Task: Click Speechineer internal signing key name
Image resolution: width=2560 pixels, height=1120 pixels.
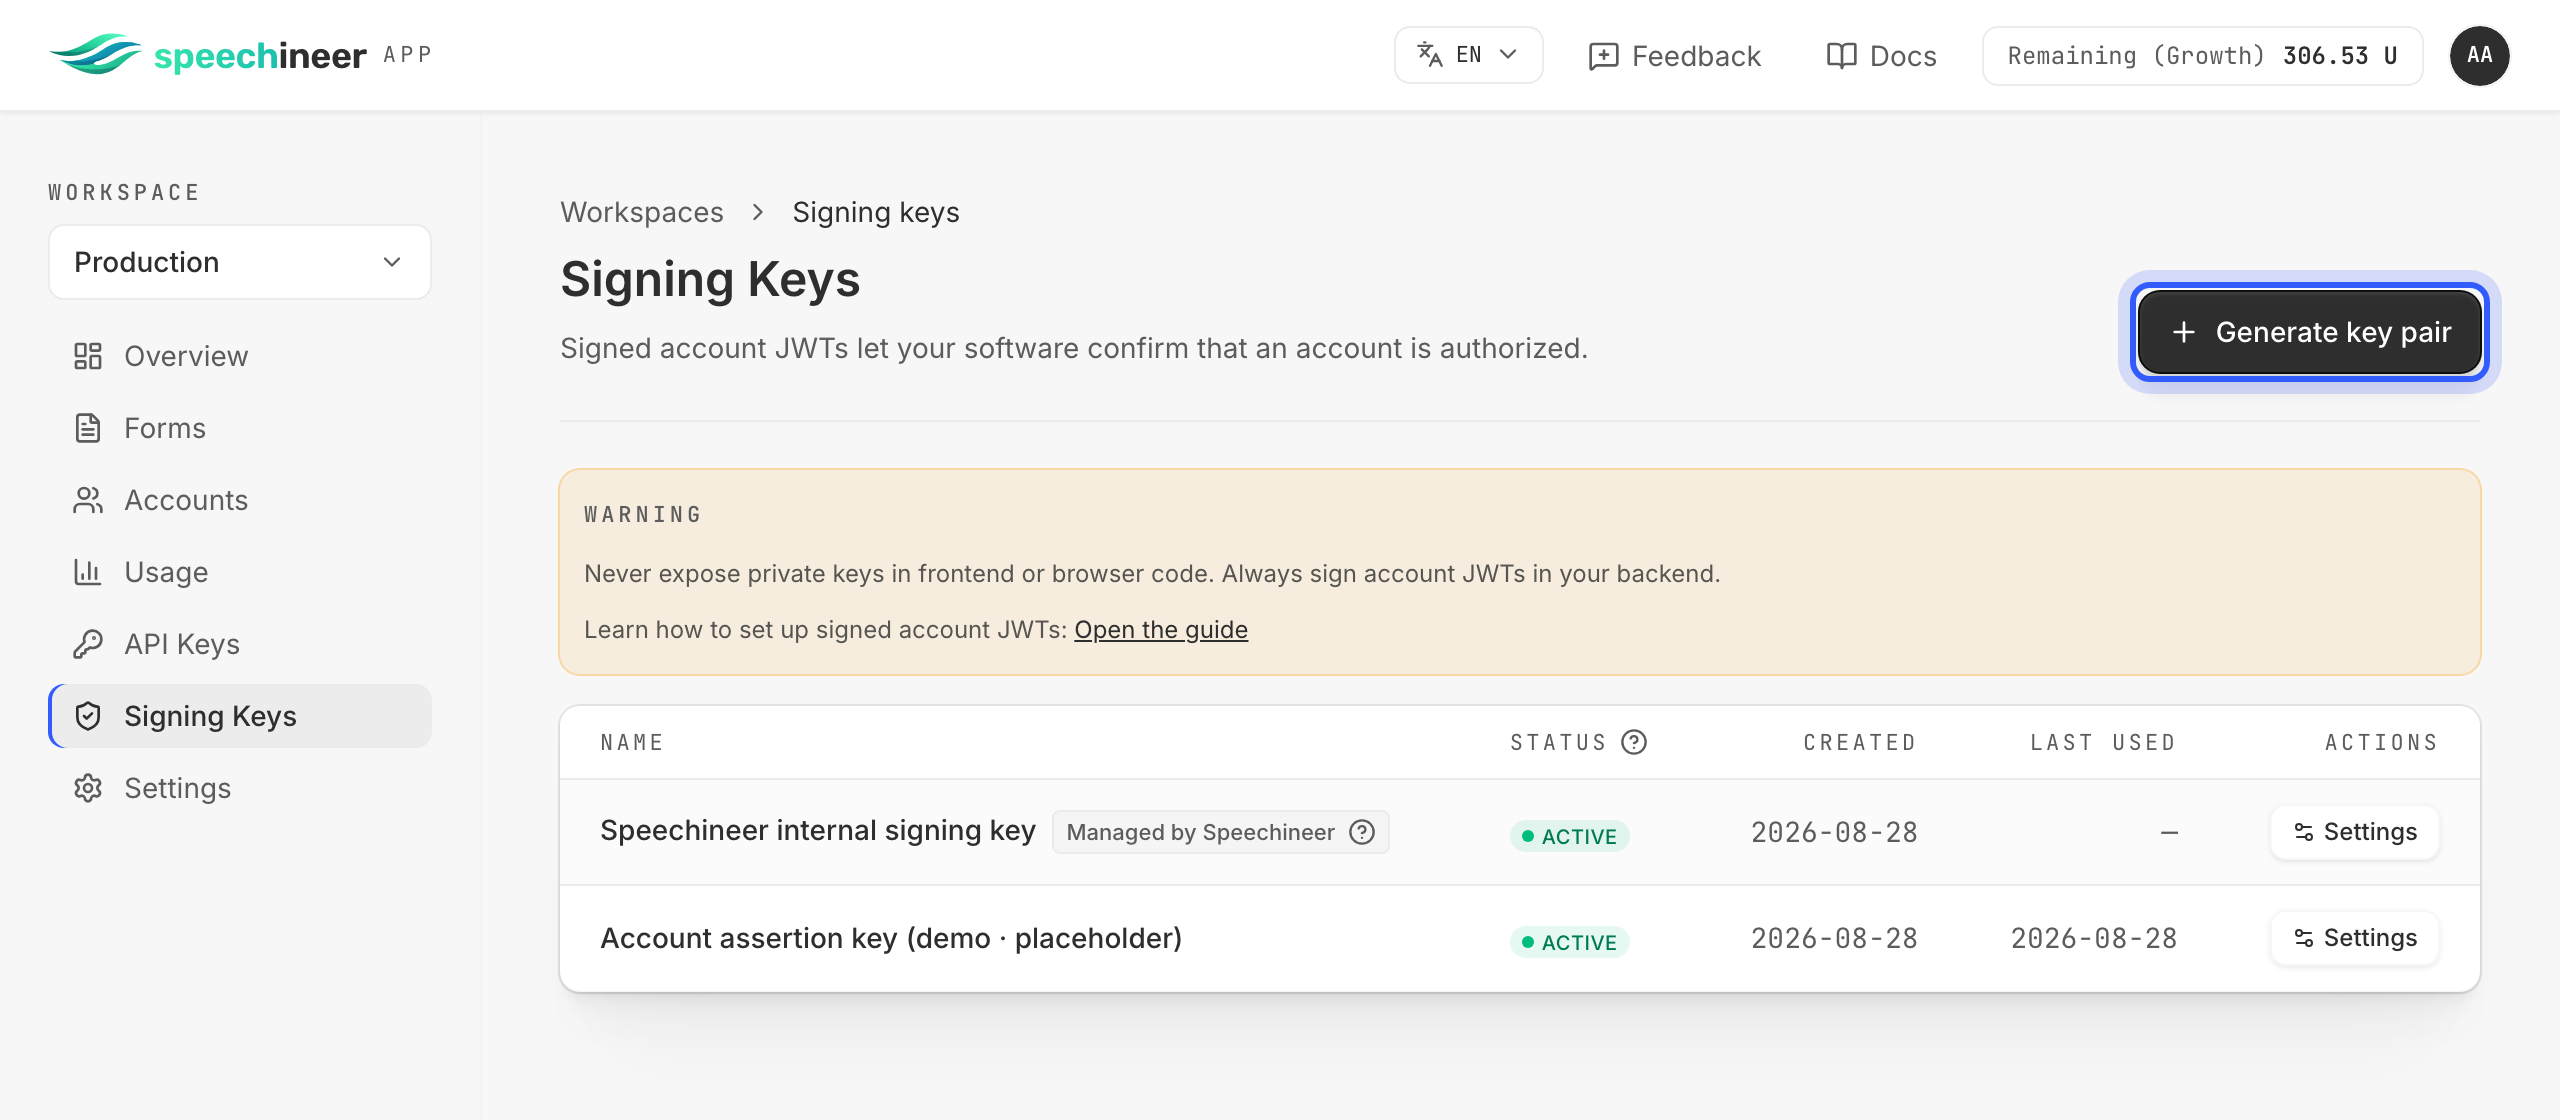Action: tap(818, 831)
